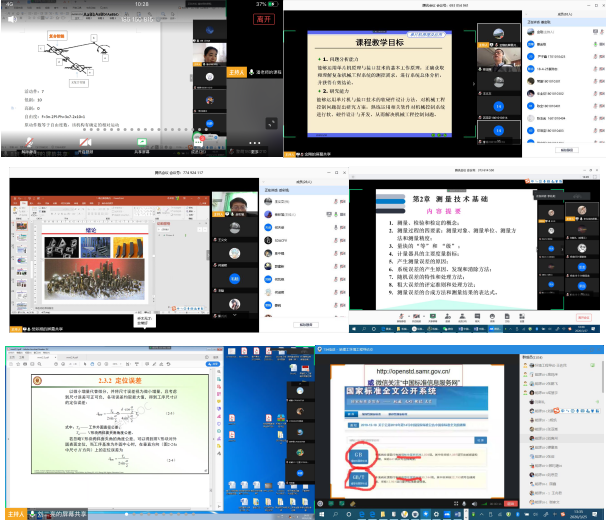Viewport: 606px width, 523px height.
Task: Turn on video in mobile meeting toolbar
Action: click(86, 141)
